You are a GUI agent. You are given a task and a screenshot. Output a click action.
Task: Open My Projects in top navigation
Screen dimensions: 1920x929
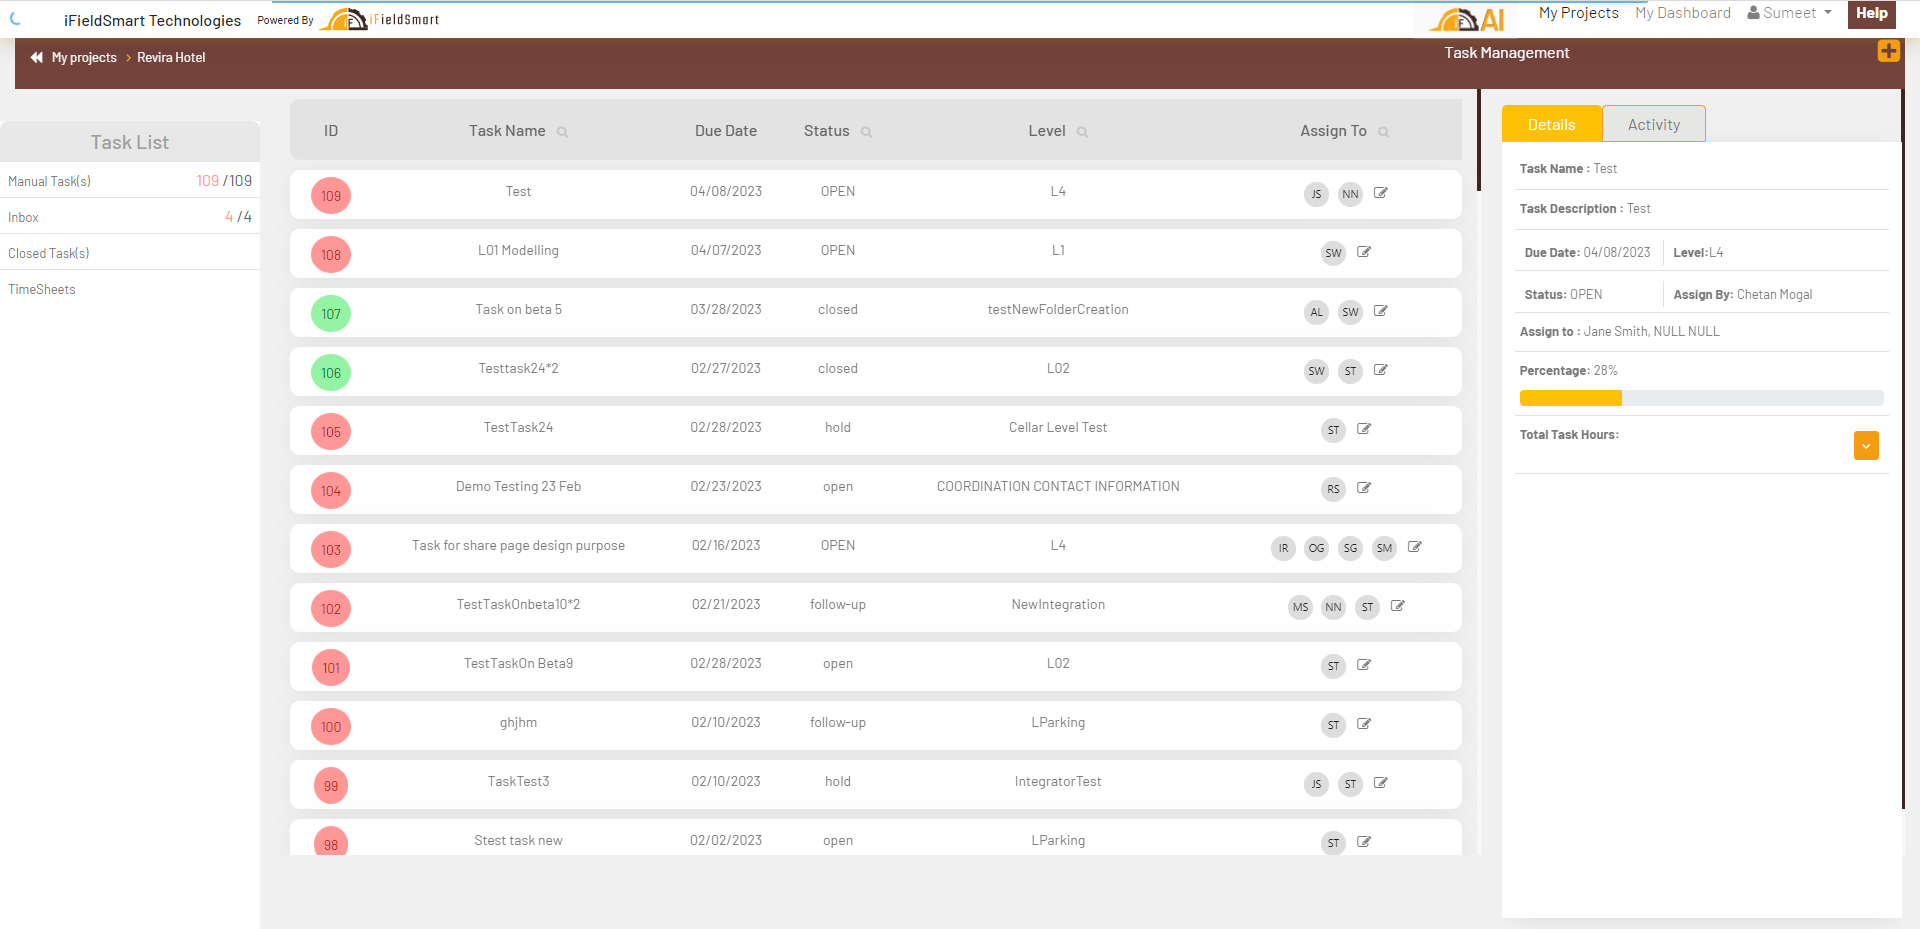coord(1578,13)
